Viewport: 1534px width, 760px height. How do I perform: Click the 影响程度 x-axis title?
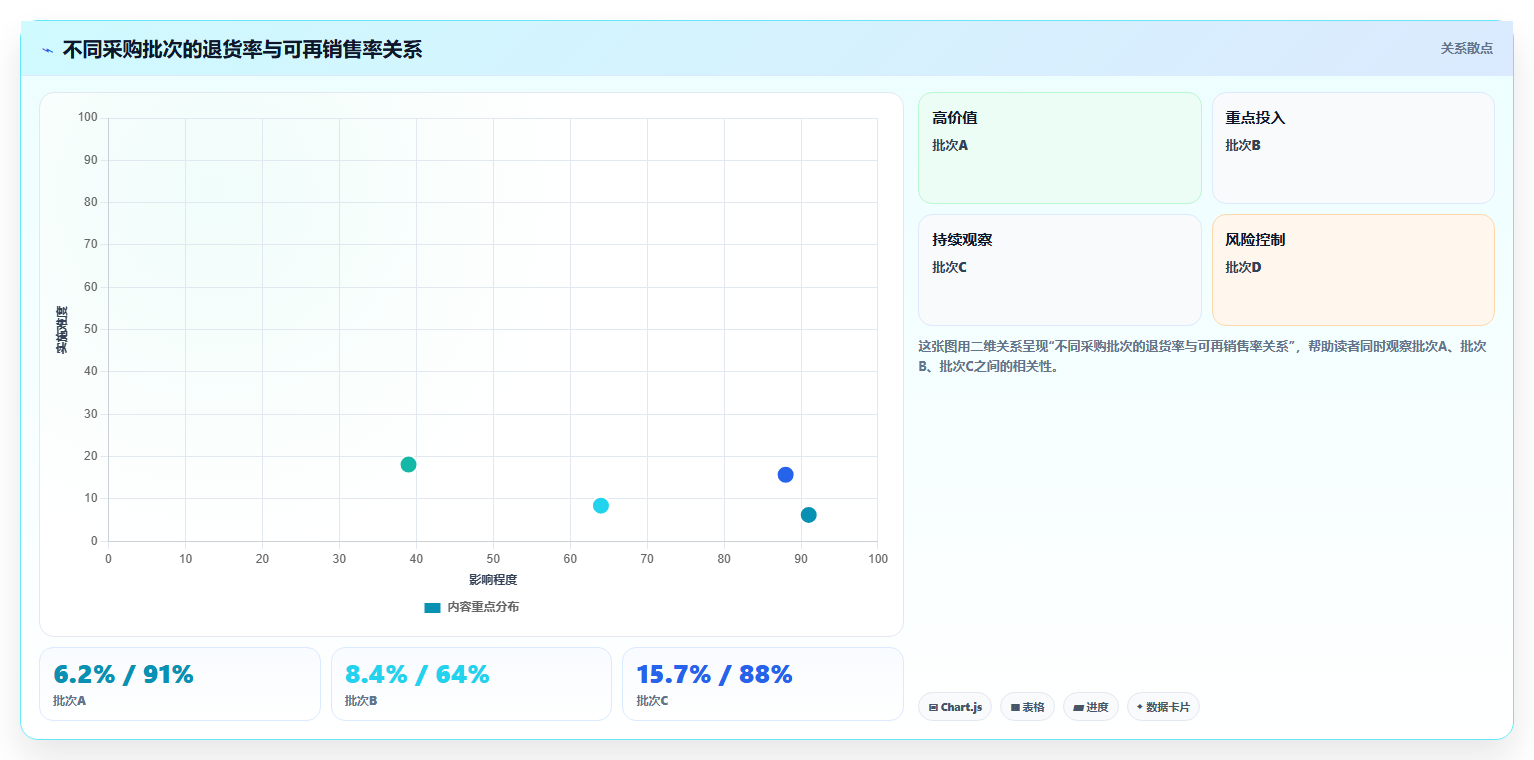[x=493, y=580]
